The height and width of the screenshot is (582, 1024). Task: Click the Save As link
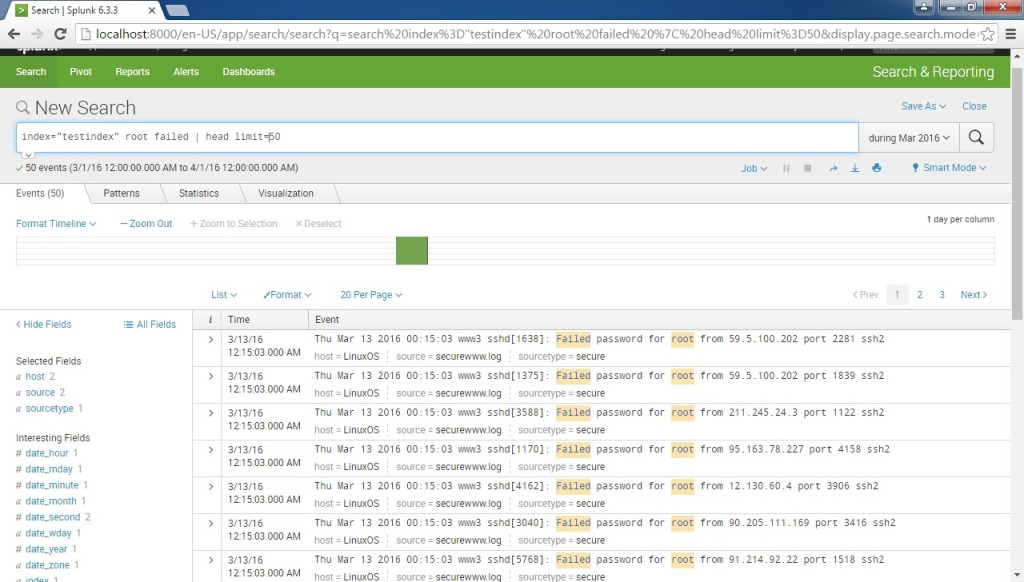coord(919,106)
